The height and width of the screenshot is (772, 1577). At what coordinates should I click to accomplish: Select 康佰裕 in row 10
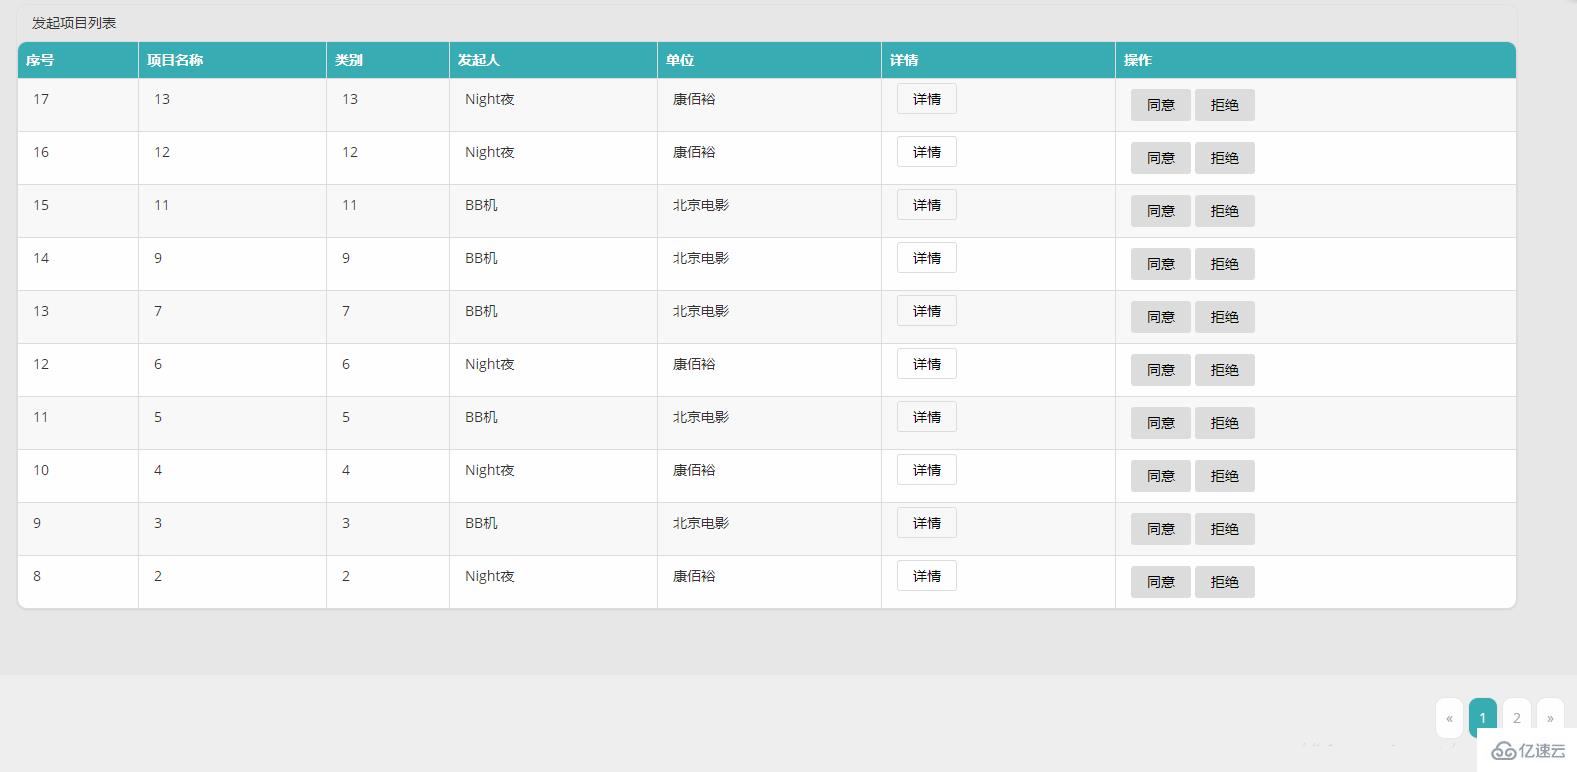pyautogui.click(x=694, y=470)
